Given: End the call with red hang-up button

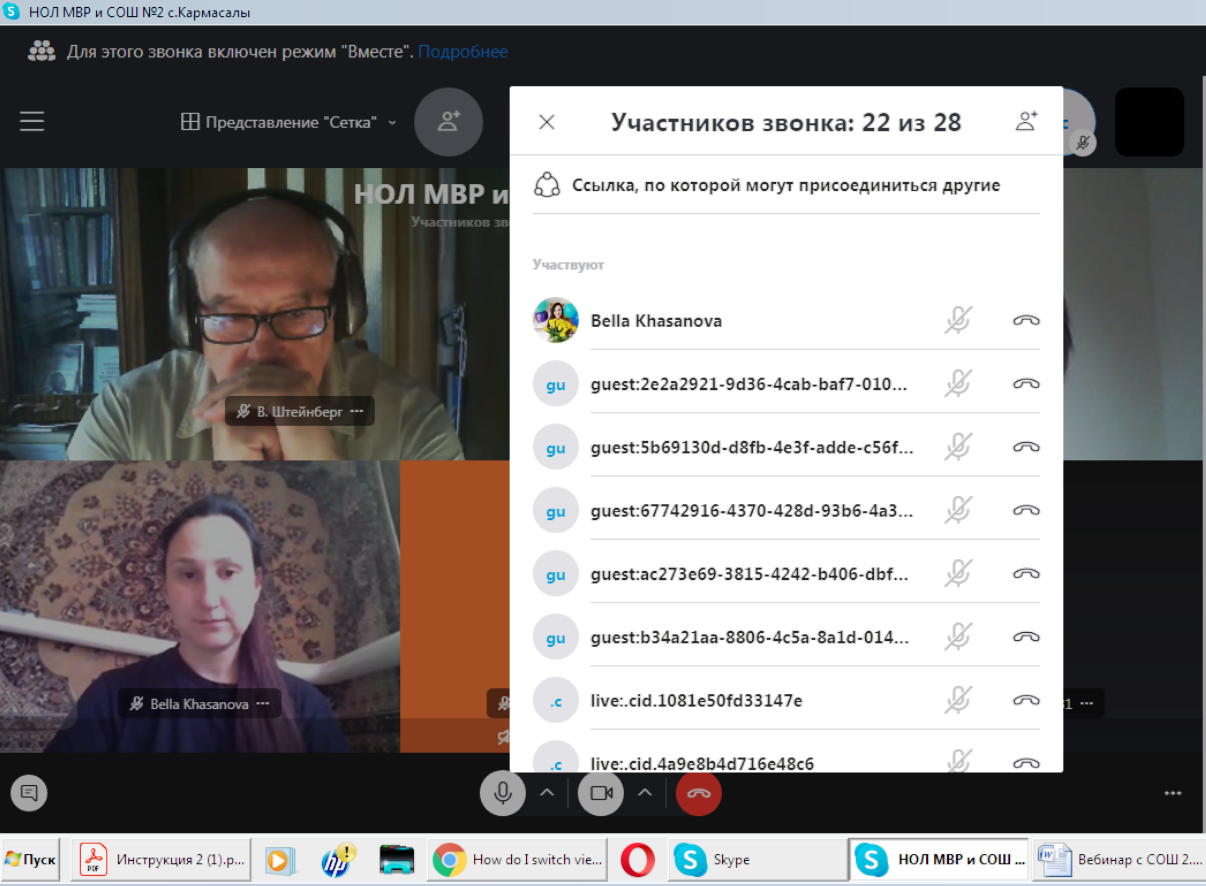Looking at the screenshot, I should (698, 793).
